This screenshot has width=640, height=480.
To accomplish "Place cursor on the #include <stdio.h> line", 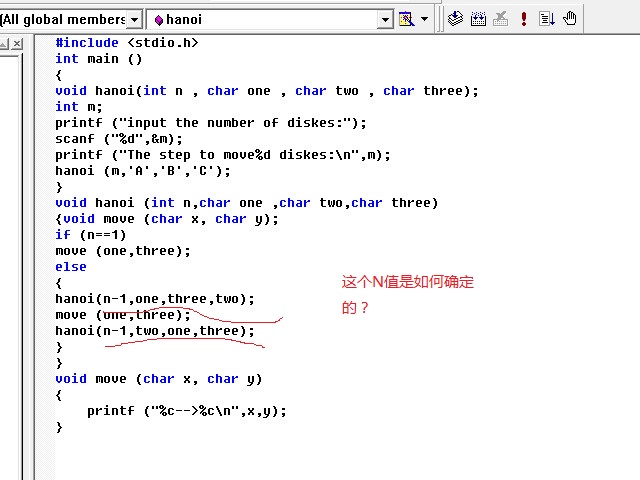I will [126, 42].
